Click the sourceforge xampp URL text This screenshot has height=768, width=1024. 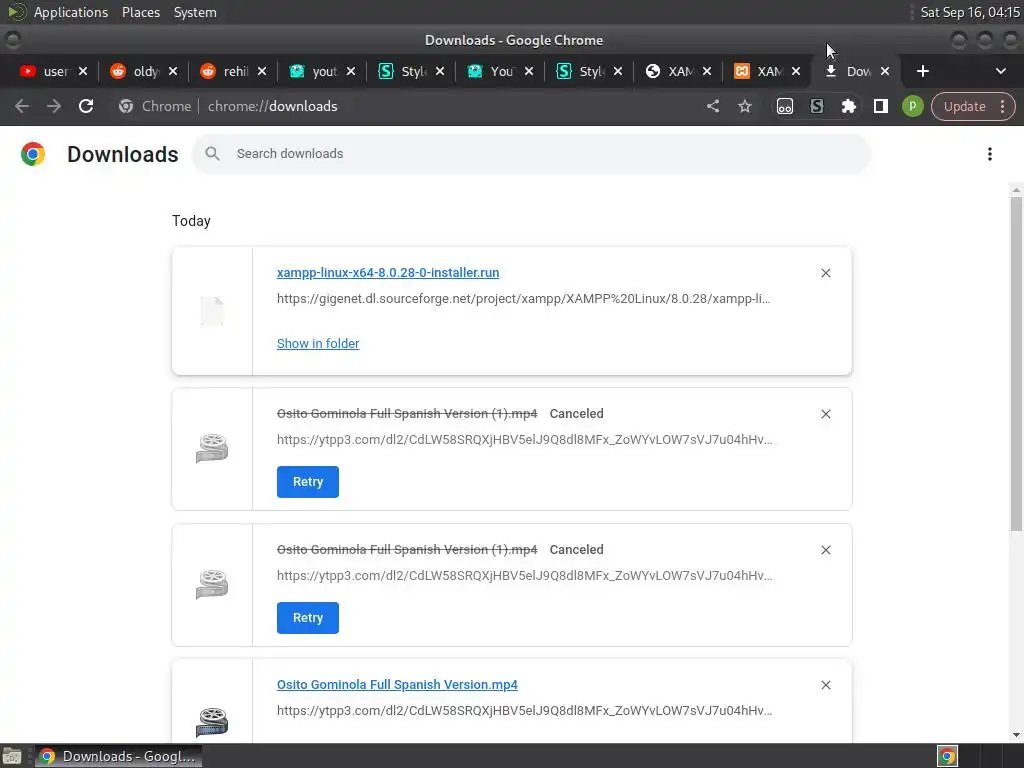(524, 298)
